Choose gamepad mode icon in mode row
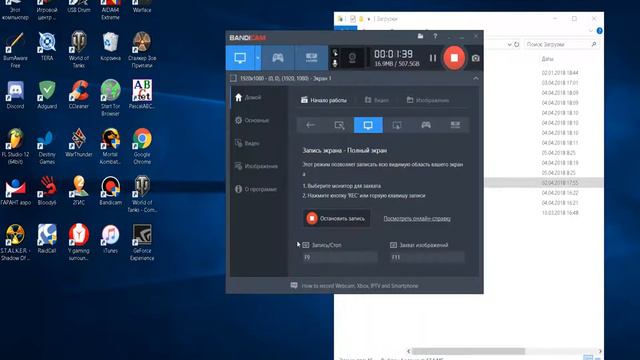The image size is (640, 360). coord(426,125)
